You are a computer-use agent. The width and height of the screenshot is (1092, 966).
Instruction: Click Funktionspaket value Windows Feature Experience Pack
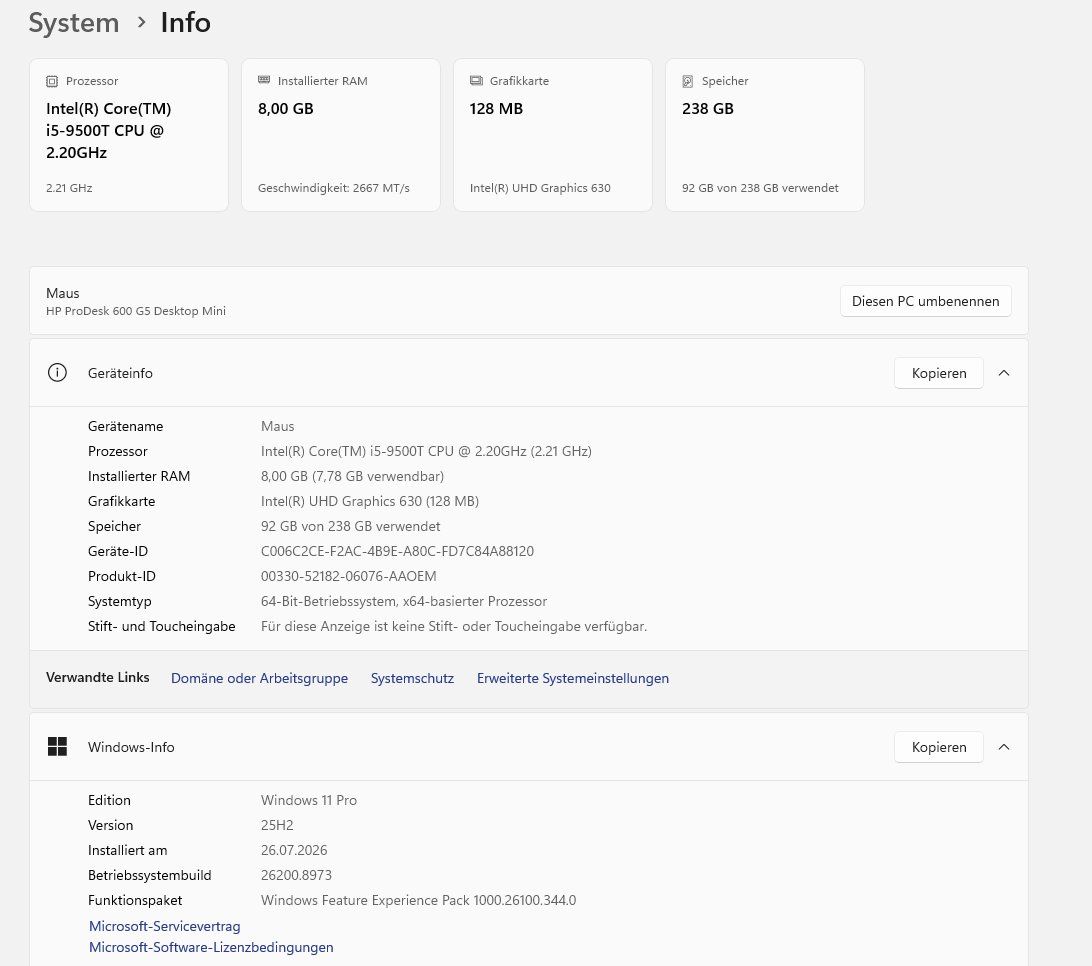click(x=419, y=901)
